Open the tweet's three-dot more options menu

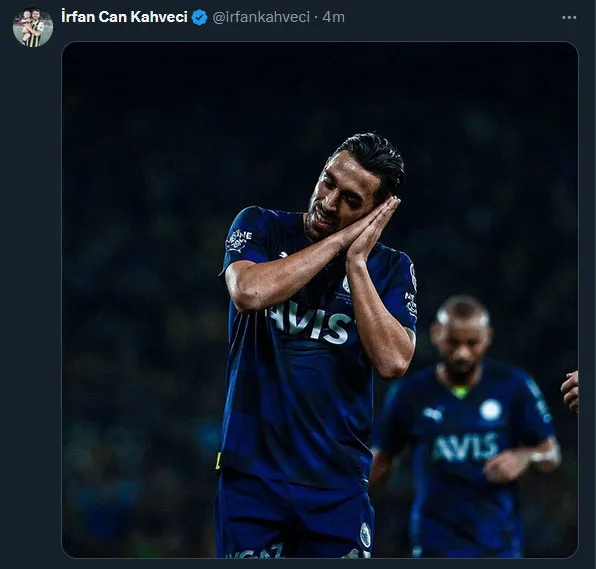(569, 17)
